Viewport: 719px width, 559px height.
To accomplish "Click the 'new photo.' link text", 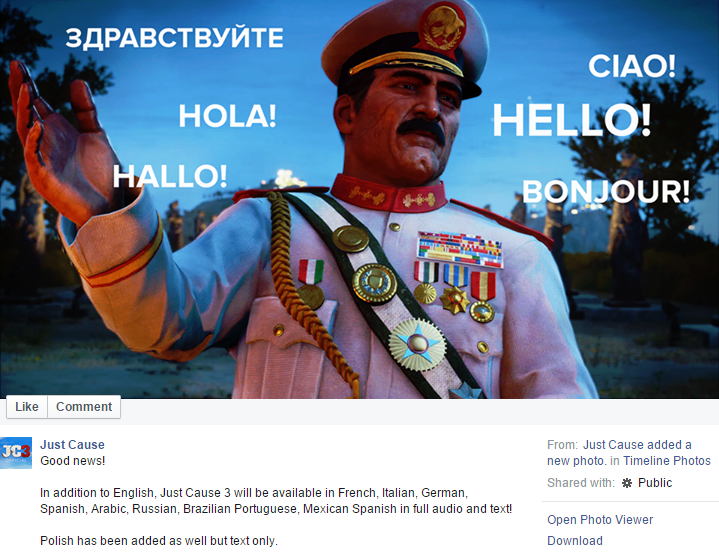I will coord(577,461).
